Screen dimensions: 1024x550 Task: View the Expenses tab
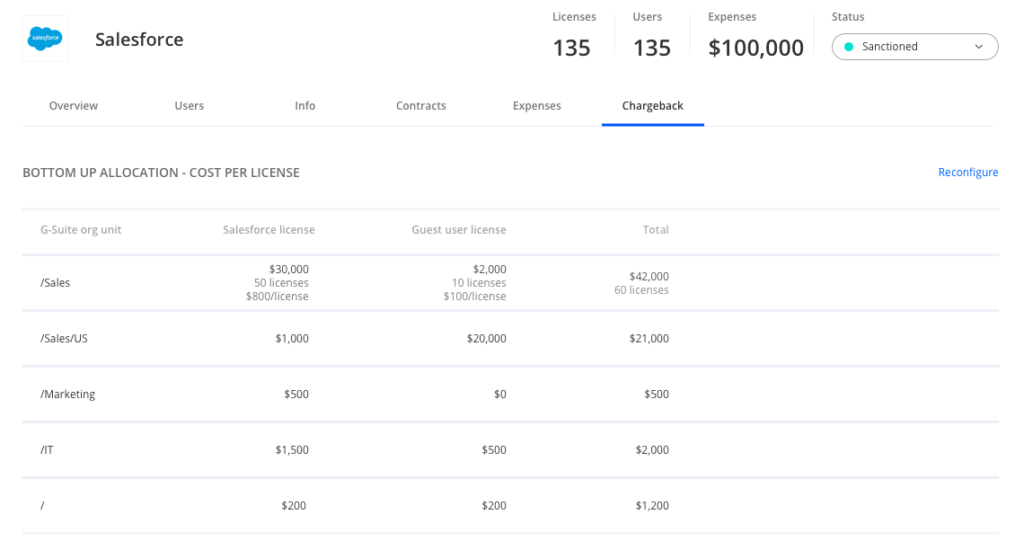536,106
